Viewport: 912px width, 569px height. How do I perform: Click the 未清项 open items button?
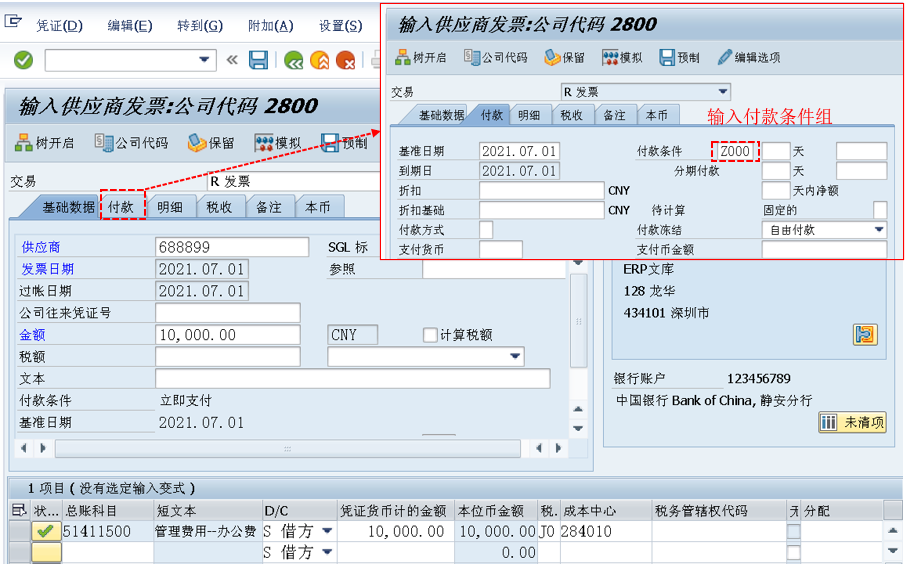852,422
